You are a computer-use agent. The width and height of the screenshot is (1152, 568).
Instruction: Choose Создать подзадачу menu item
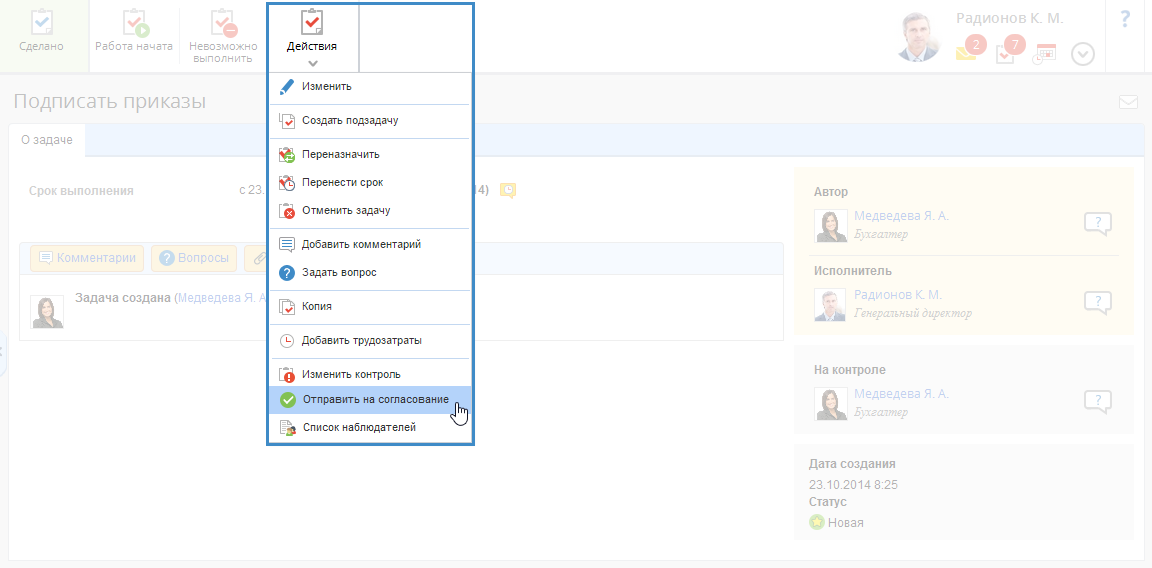(350, 121)
